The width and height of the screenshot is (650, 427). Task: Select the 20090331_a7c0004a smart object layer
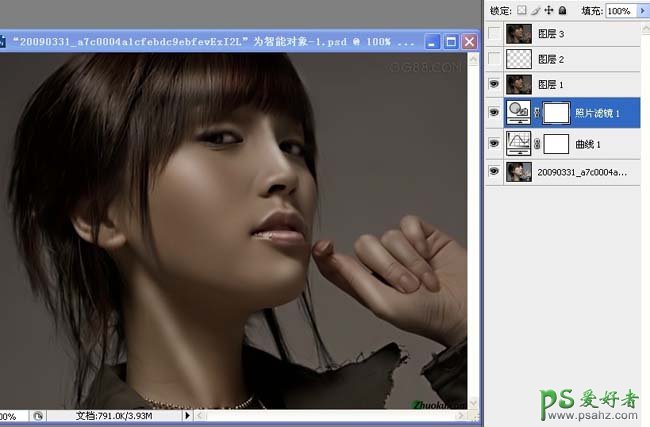(580, 172)
